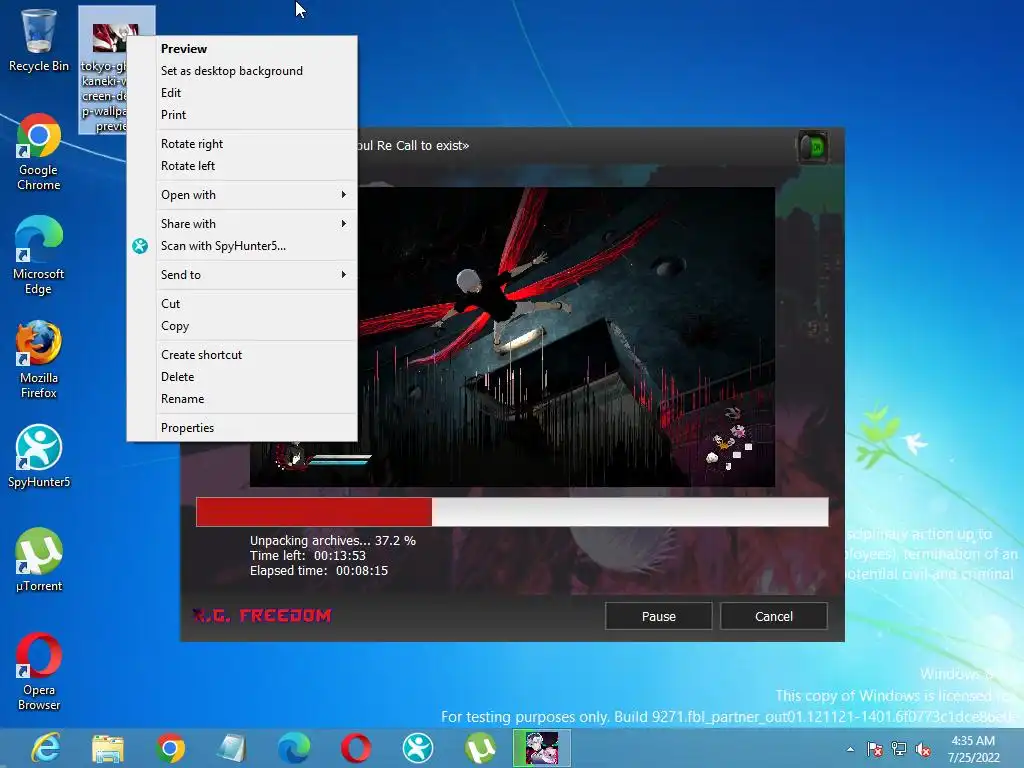The image size is (1024, 768).
Task: Launch Microsoft Edge from the taskbar
Action: click(x=294, y=748)
